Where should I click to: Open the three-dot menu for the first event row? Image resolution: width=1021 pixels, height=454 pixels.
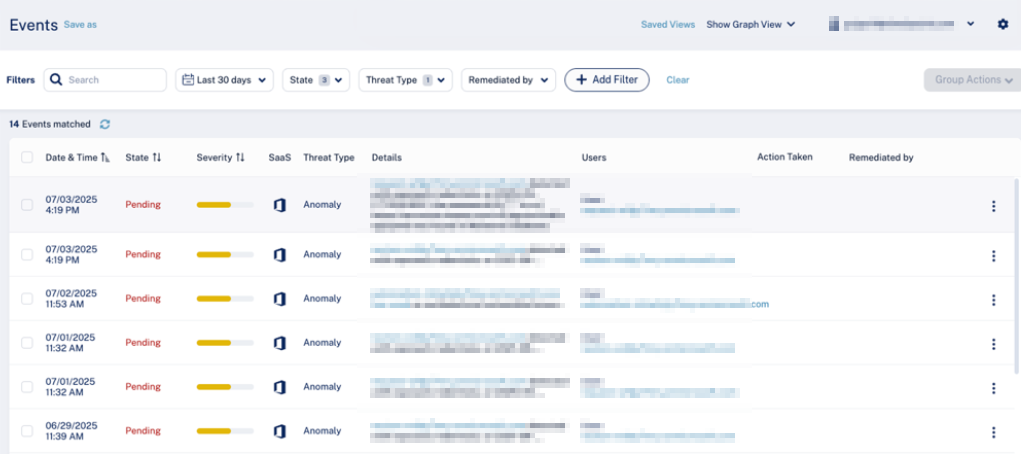coord(993,206)
